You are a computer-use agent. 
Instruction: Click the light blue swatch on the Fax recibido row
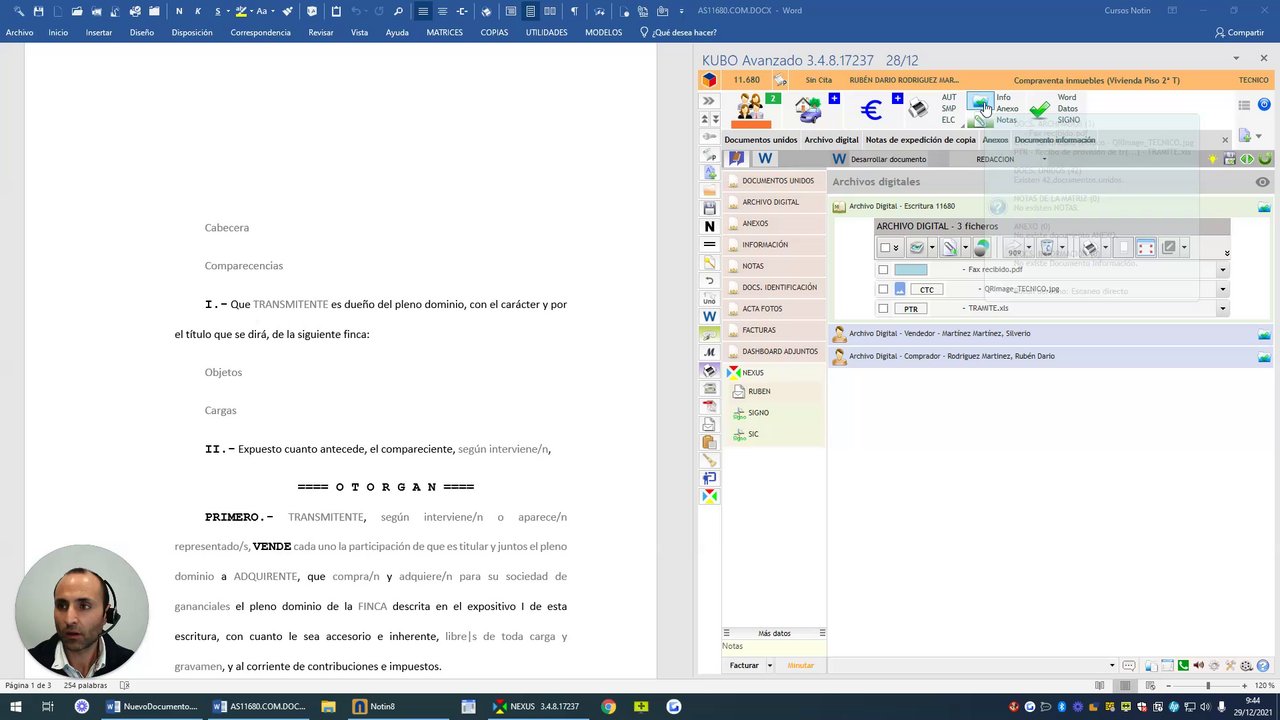[911, 270]
